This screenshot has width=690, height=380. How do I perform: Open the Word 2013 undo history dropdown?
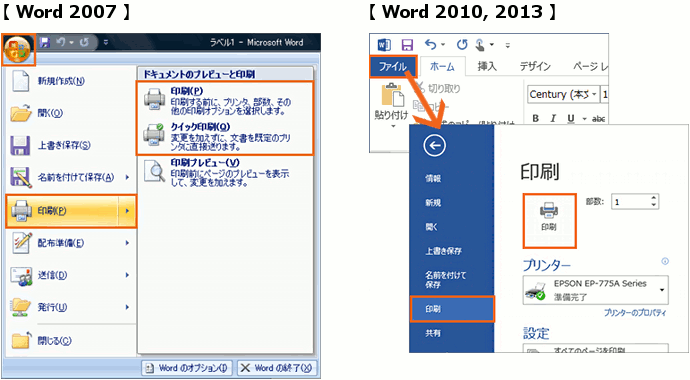pyautogui.click(x=443, y=45)
